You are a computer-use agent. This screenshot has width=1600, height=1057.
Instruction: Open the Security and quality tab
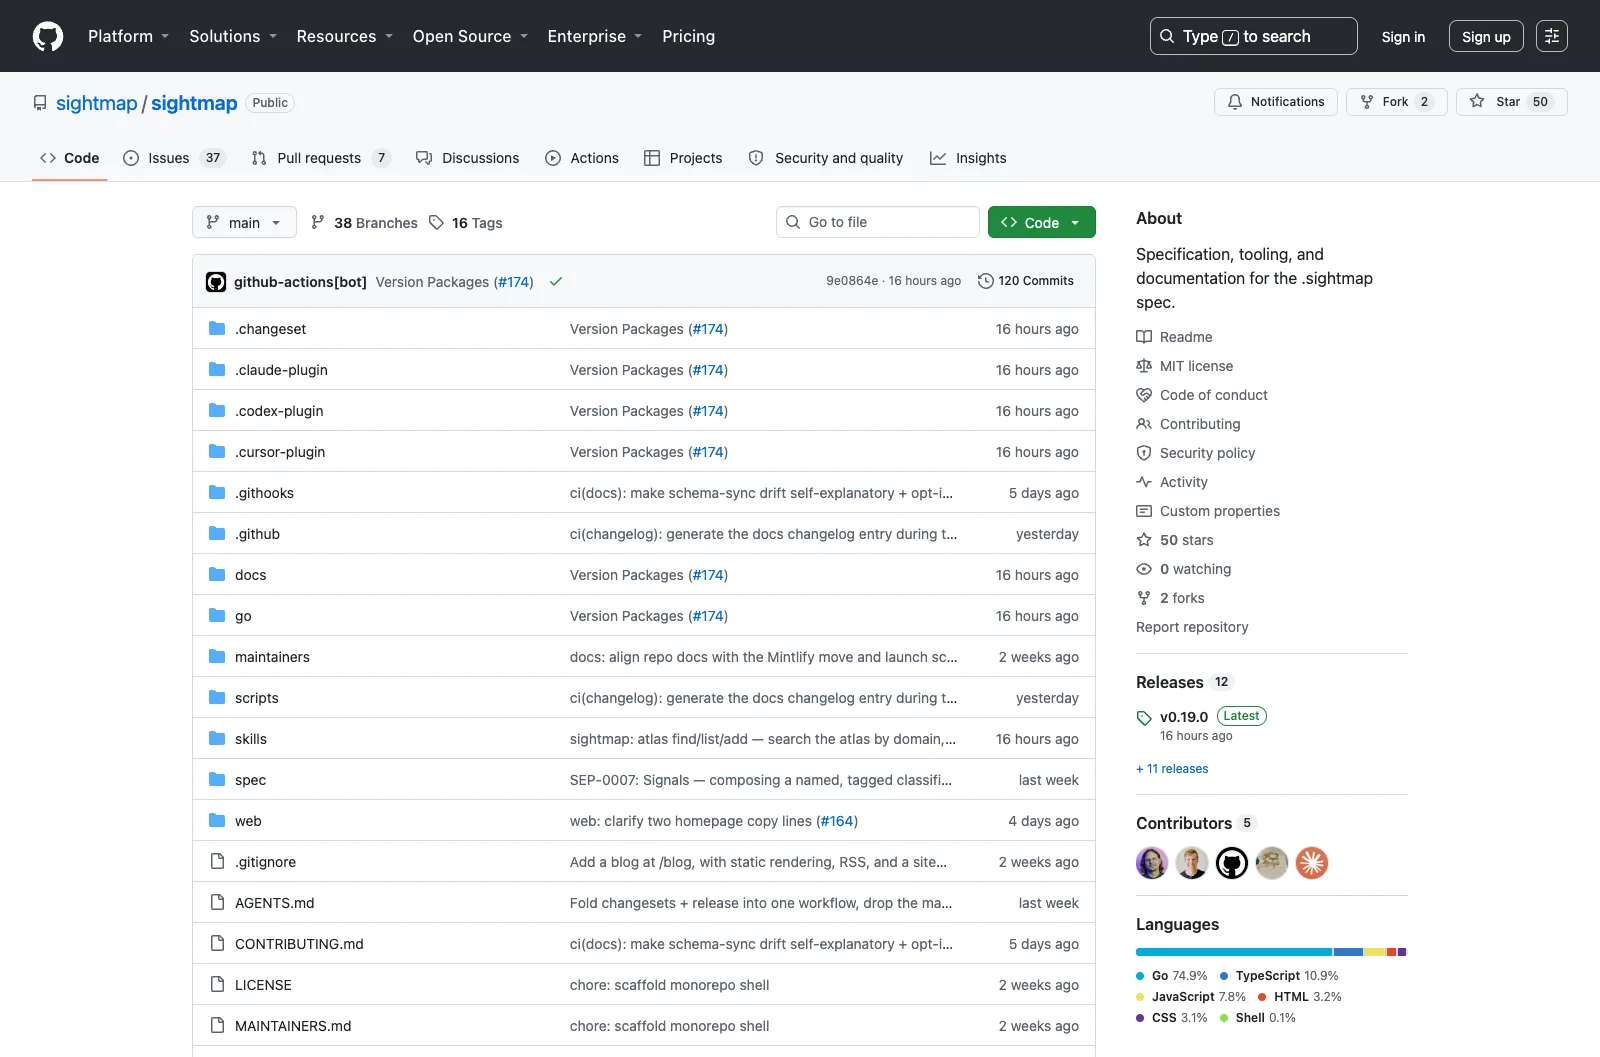826,158
